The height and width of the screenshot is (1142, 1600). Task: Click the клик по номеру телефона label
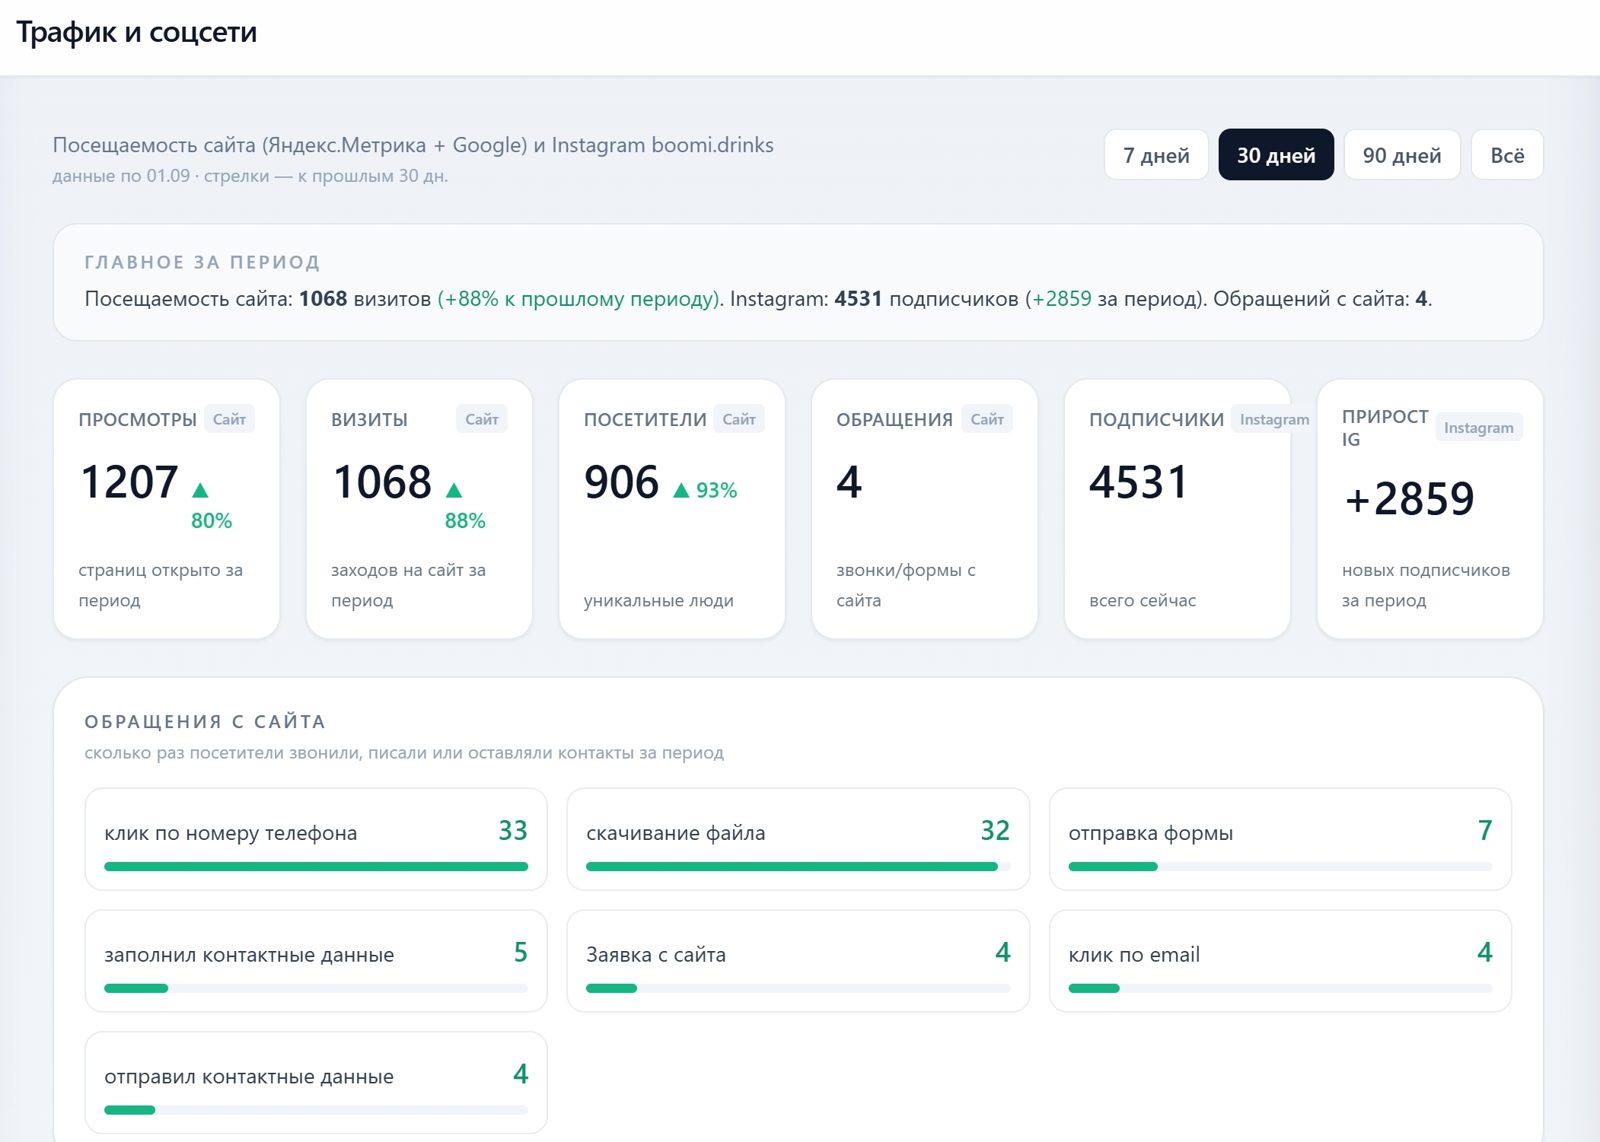click(230, 833)
